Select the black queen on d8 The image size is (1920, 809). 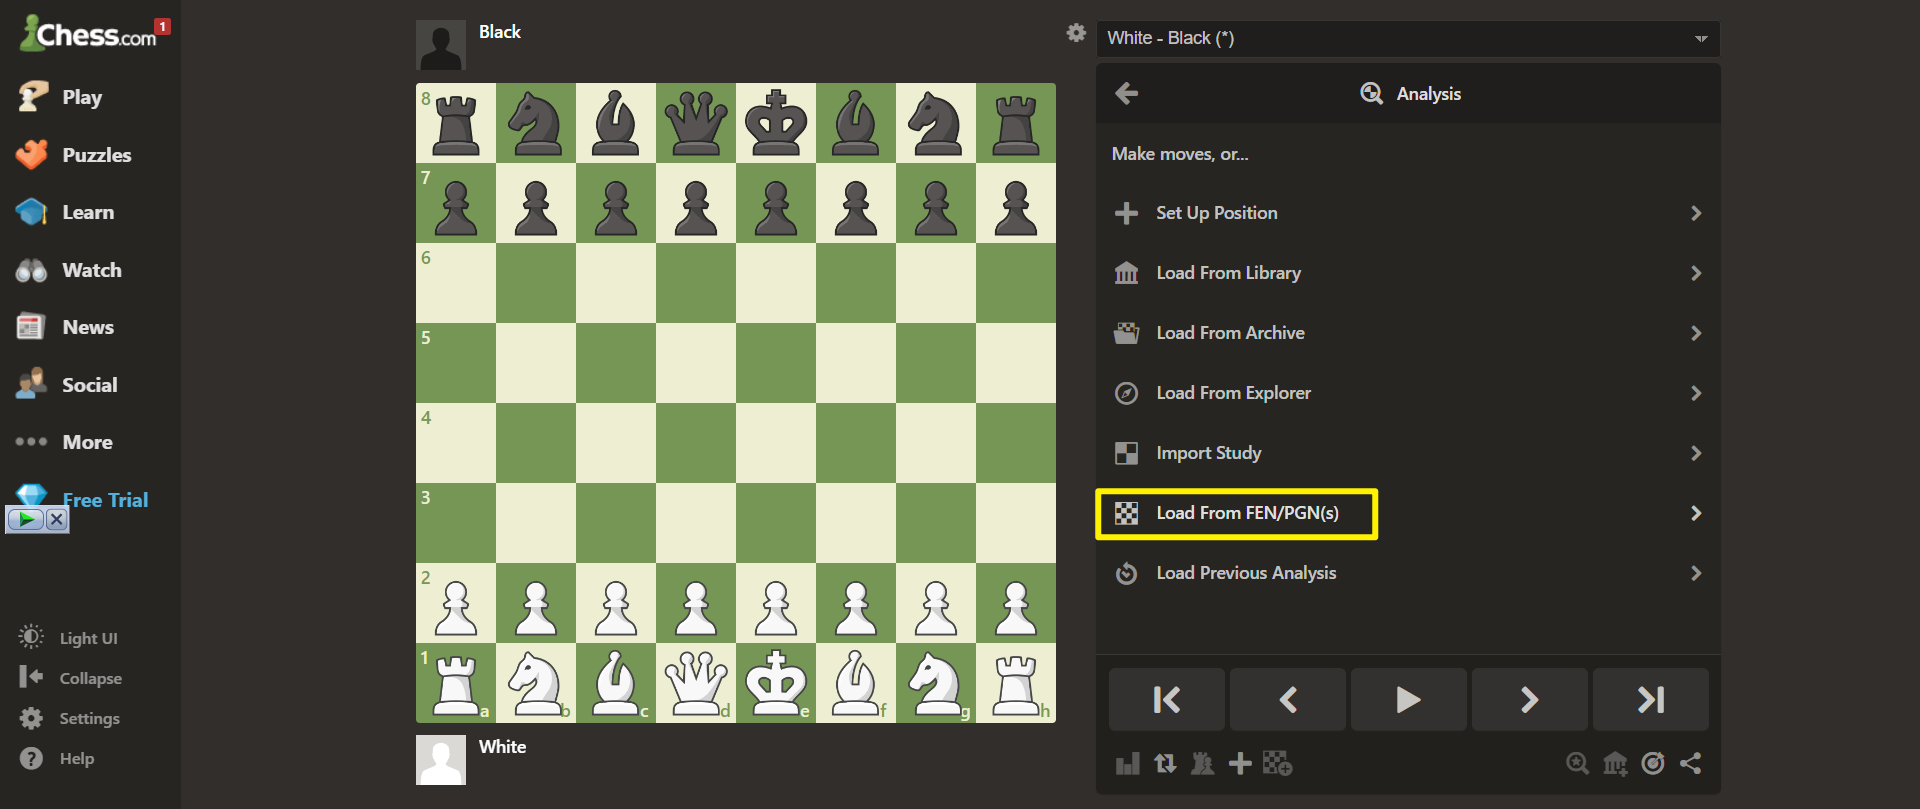tap(696, 123)
